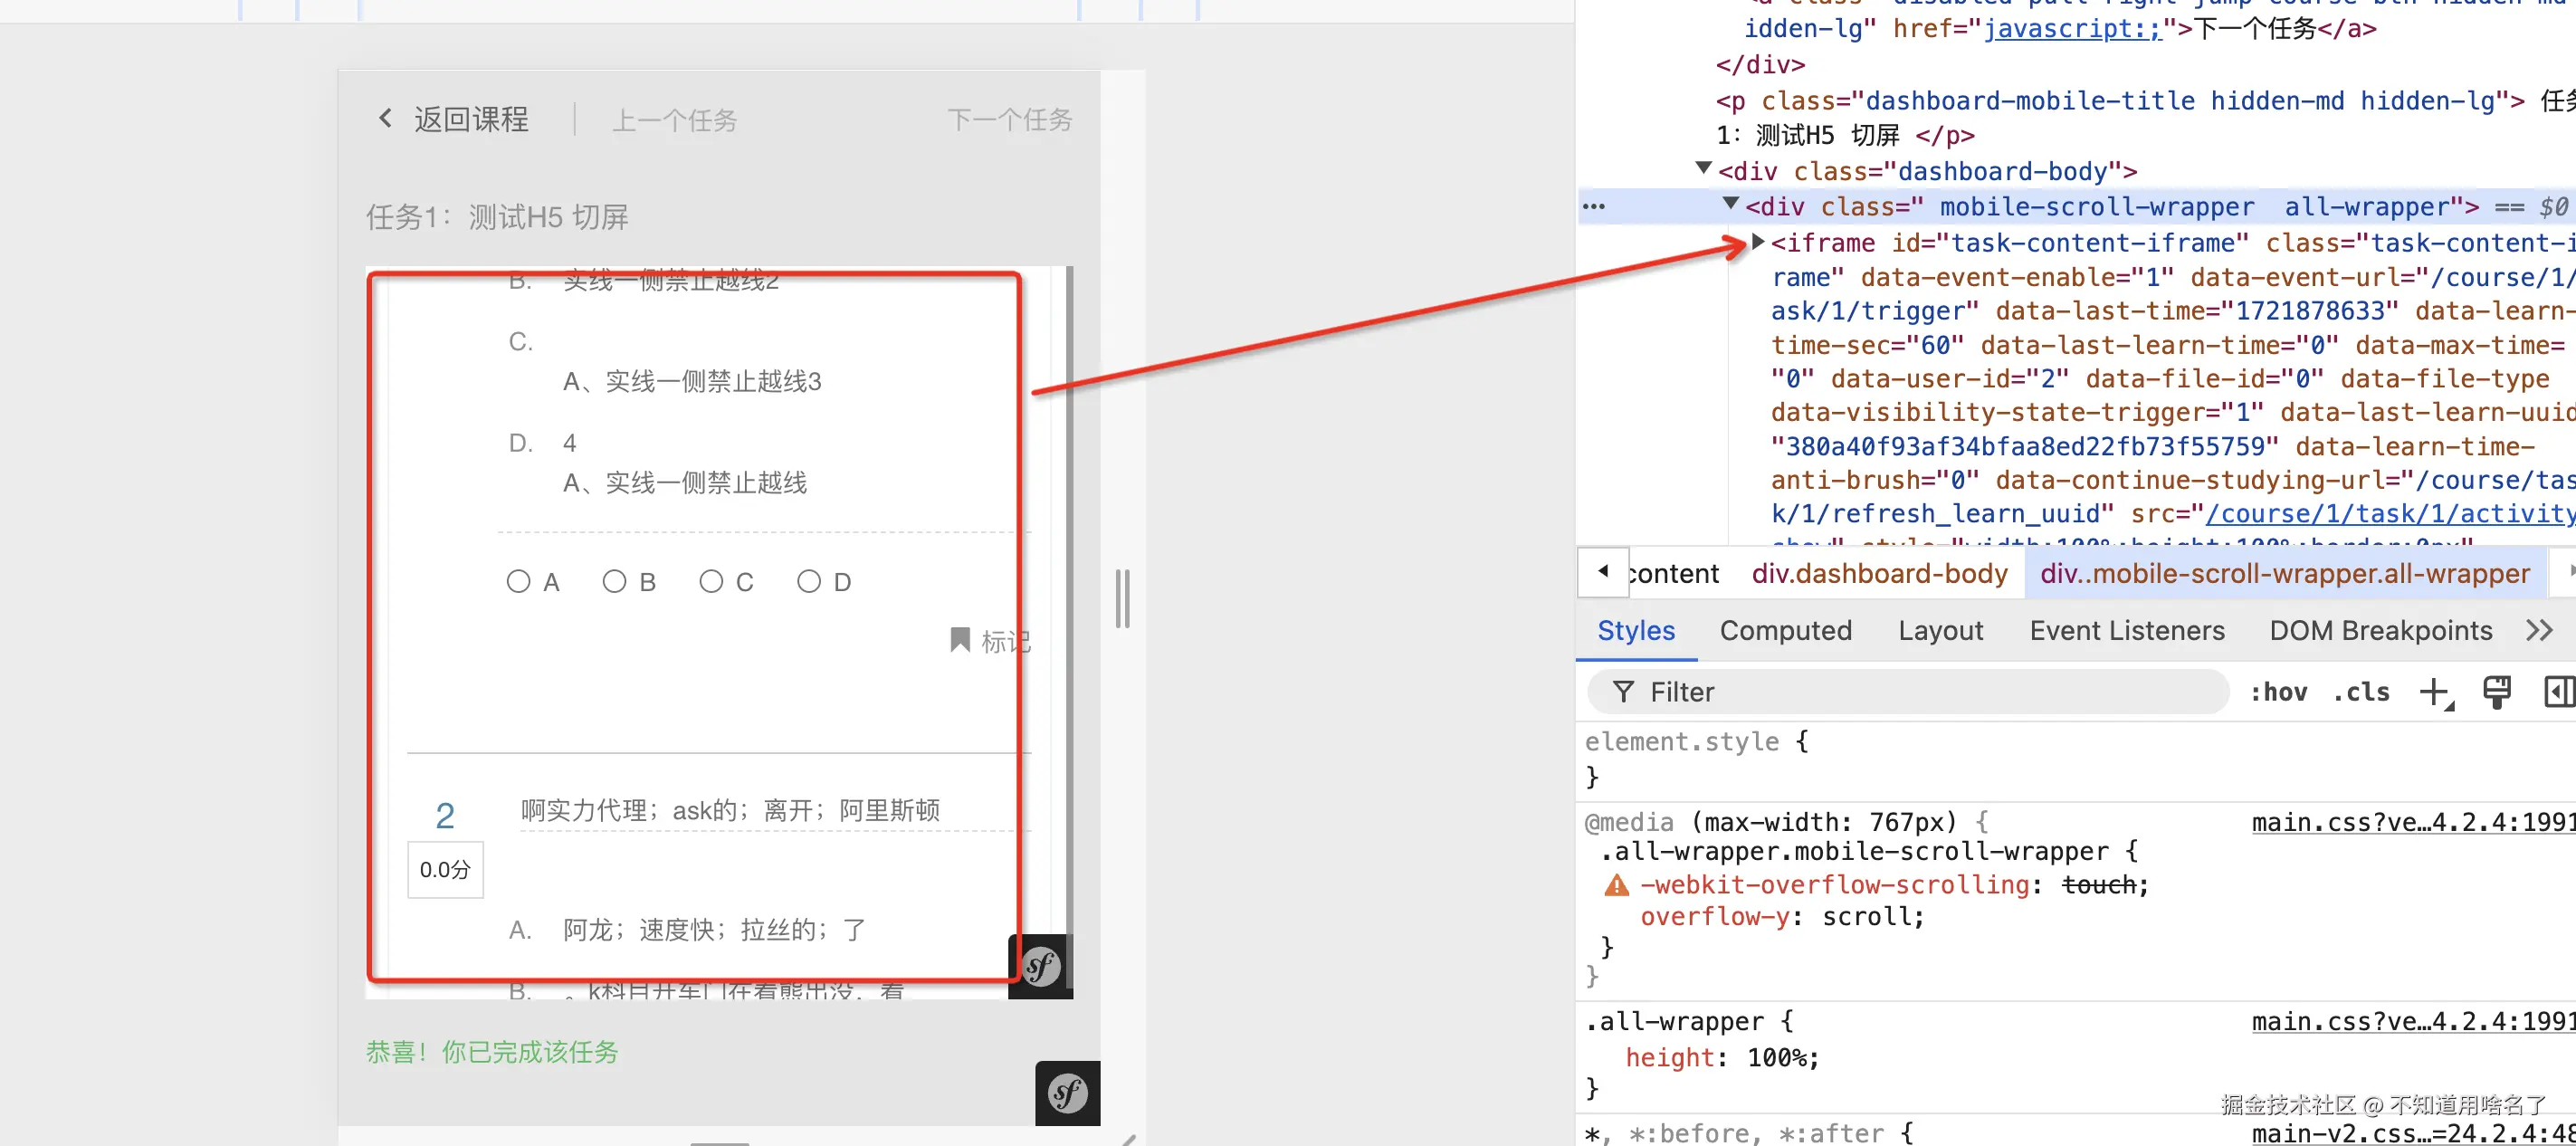Image resolution: width=2576 pixels, height=1146 pixels.
Task: Select radio option B
Action: tap(614, 582)
